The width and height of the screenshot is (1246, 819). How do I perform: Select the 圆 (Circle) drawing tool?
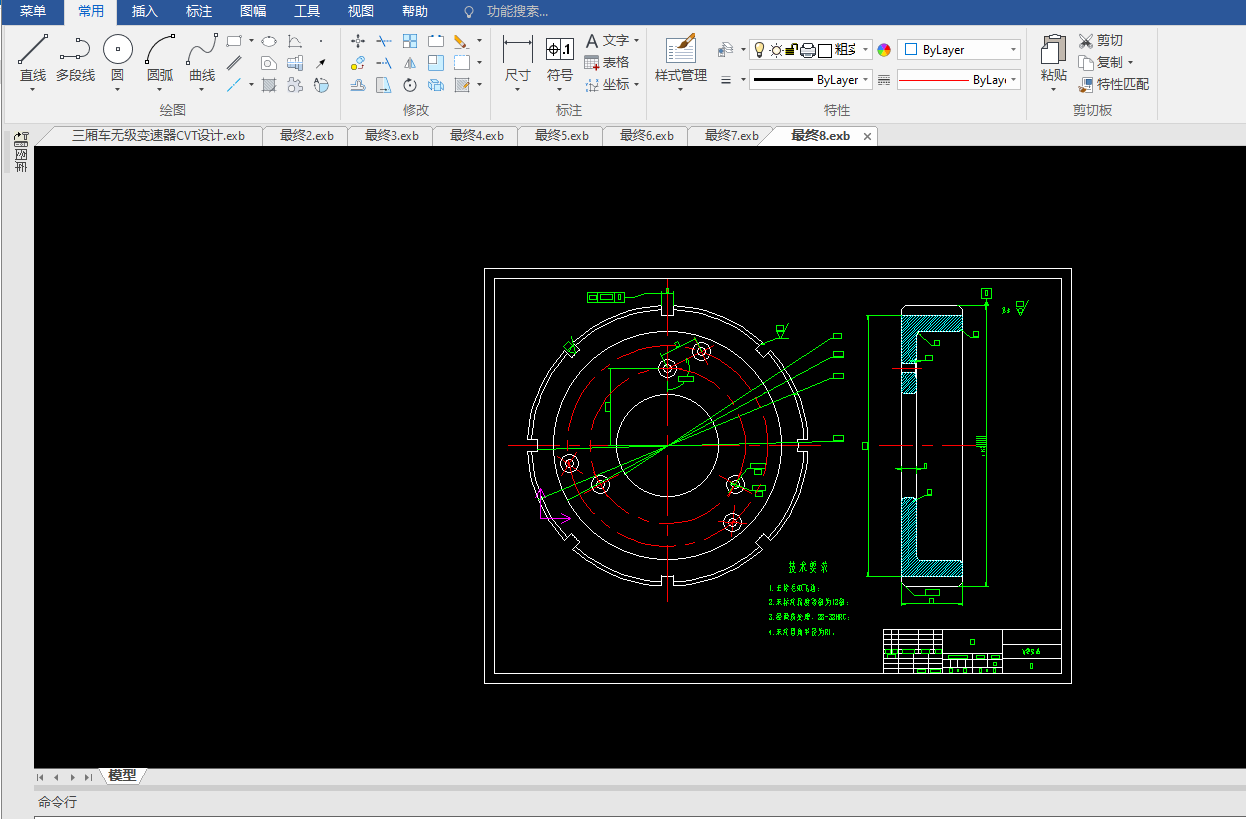click(x=118, y=50)
